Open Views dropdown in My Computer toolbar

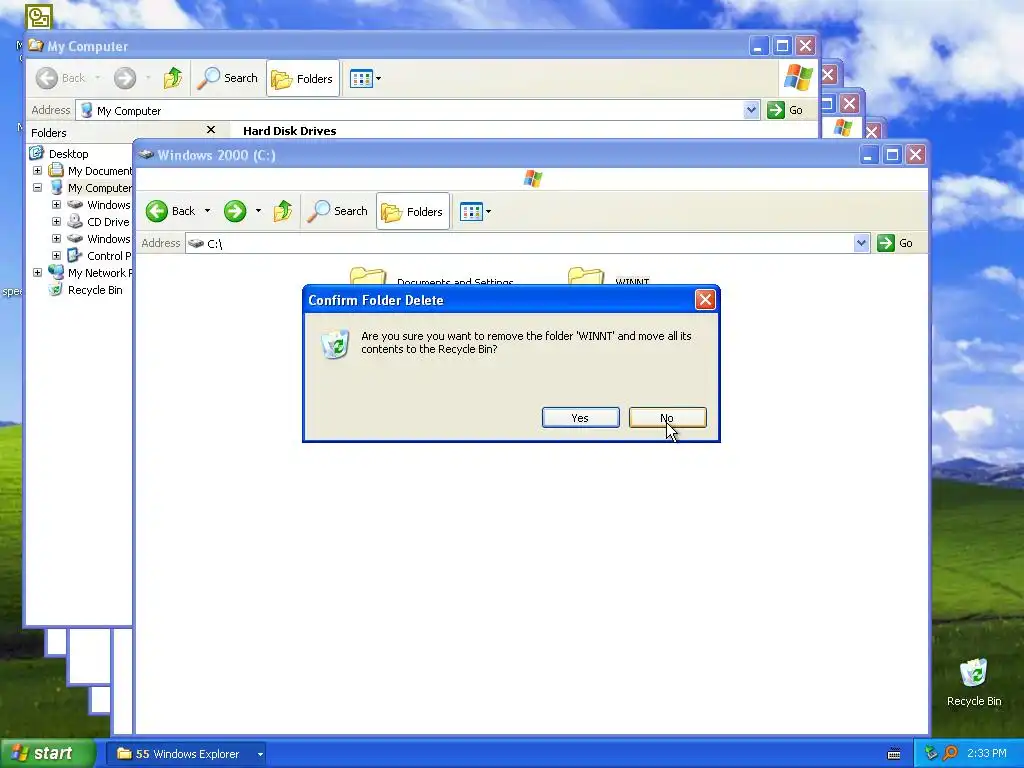coord(366,78)
